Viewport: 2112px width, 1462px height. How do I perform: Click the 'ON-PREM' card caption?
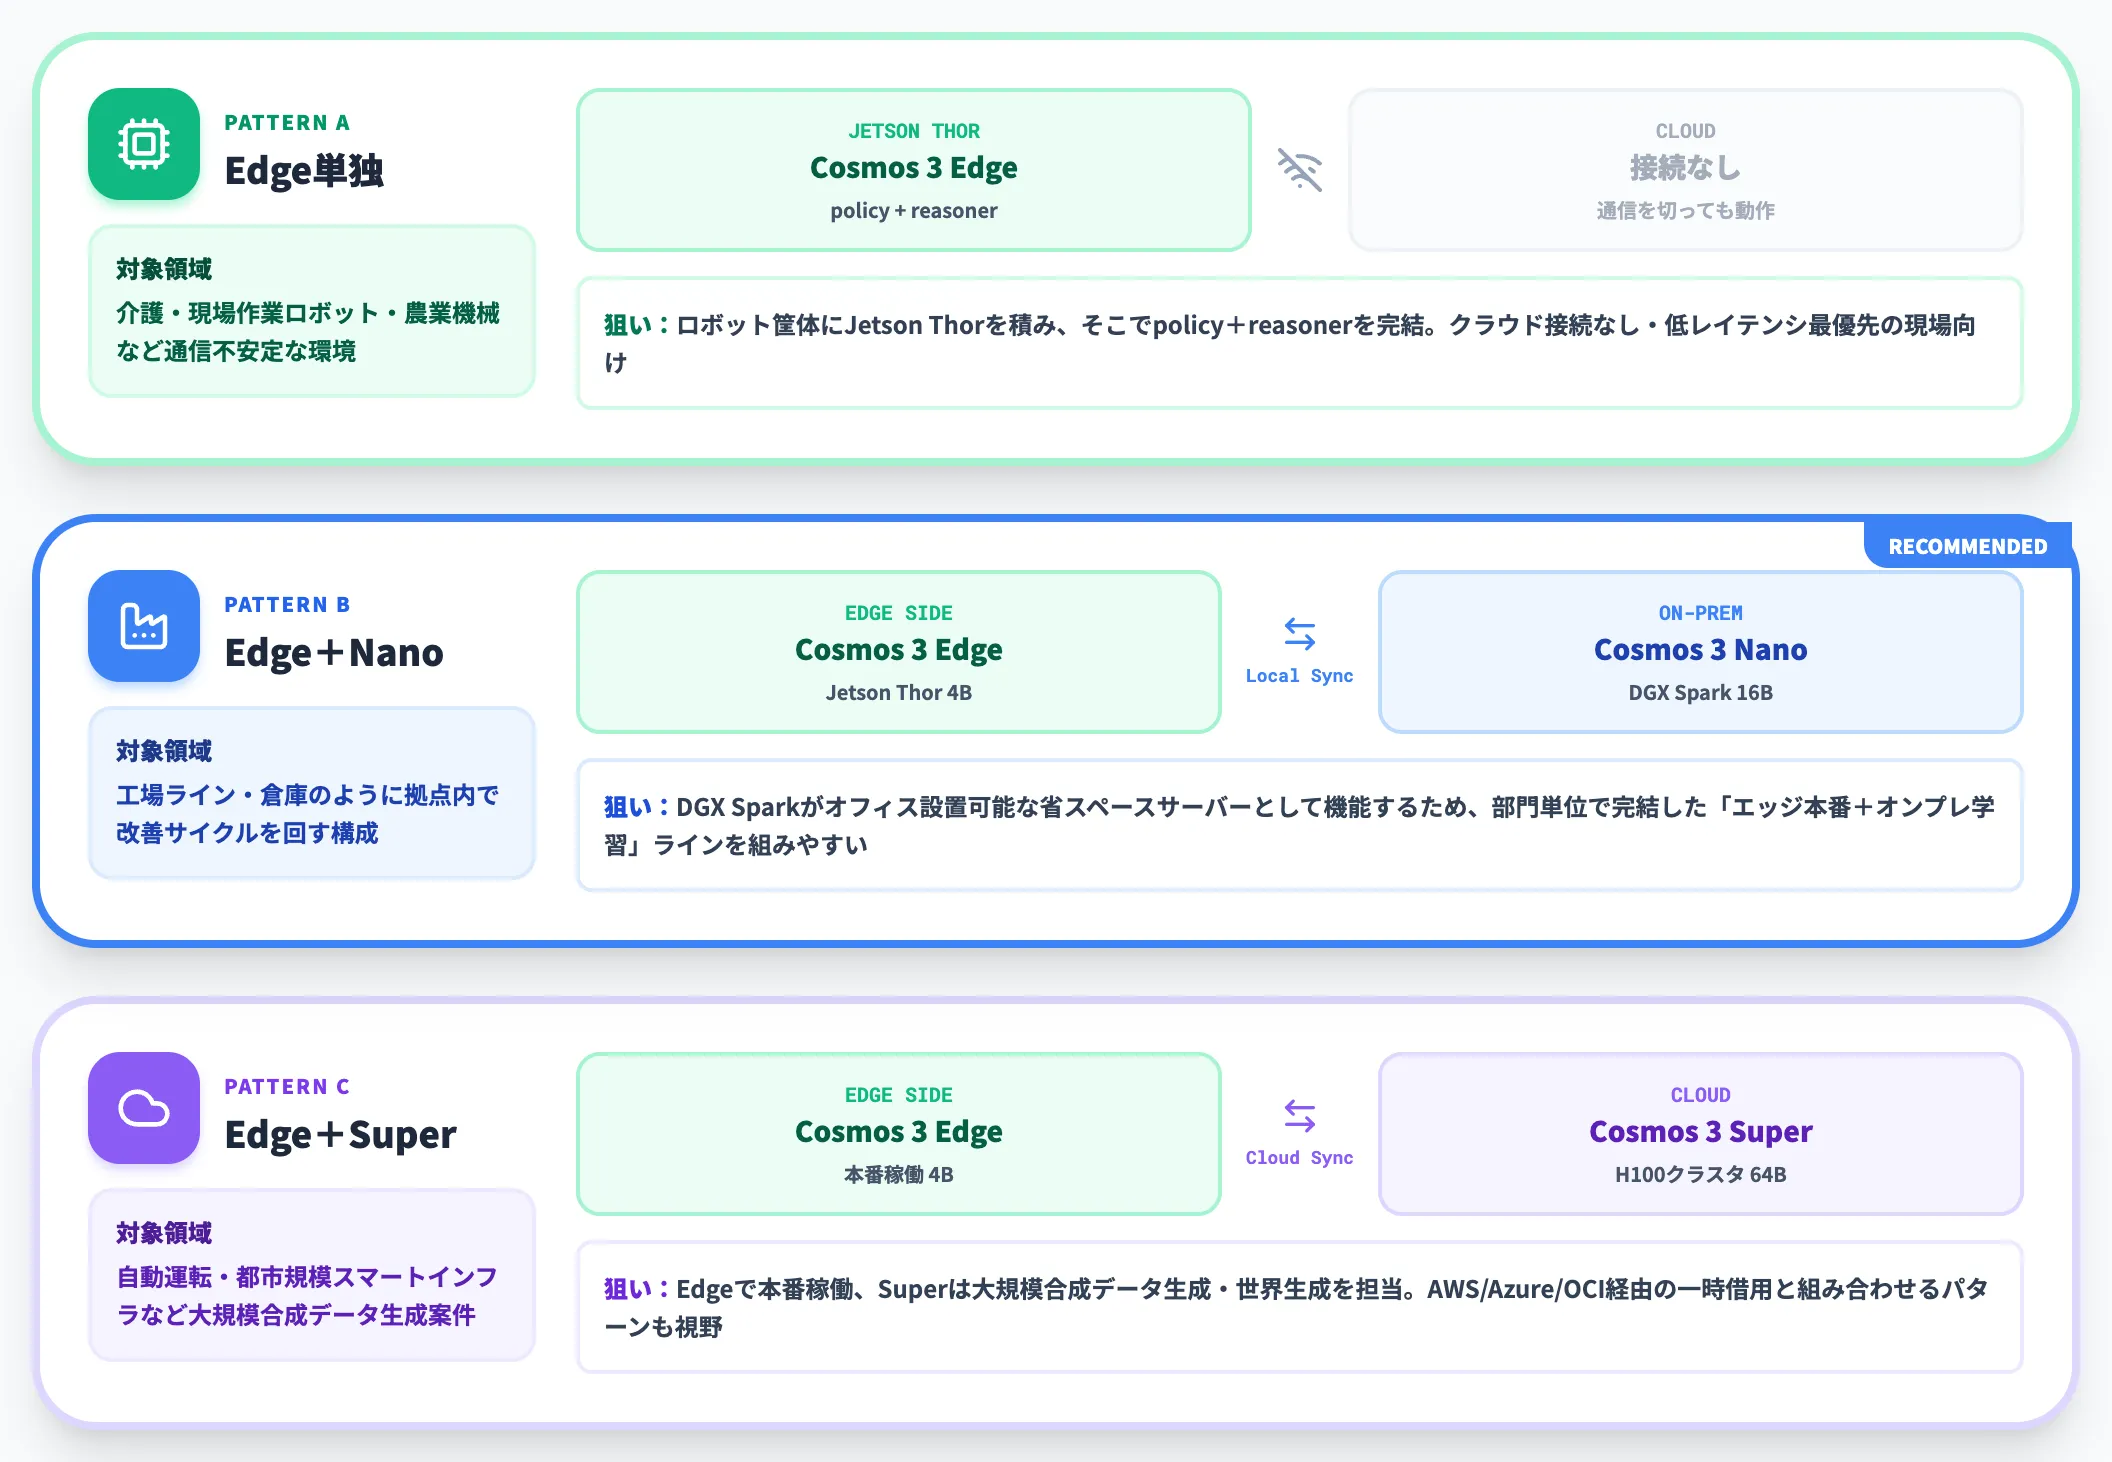tap(1701, 613)
